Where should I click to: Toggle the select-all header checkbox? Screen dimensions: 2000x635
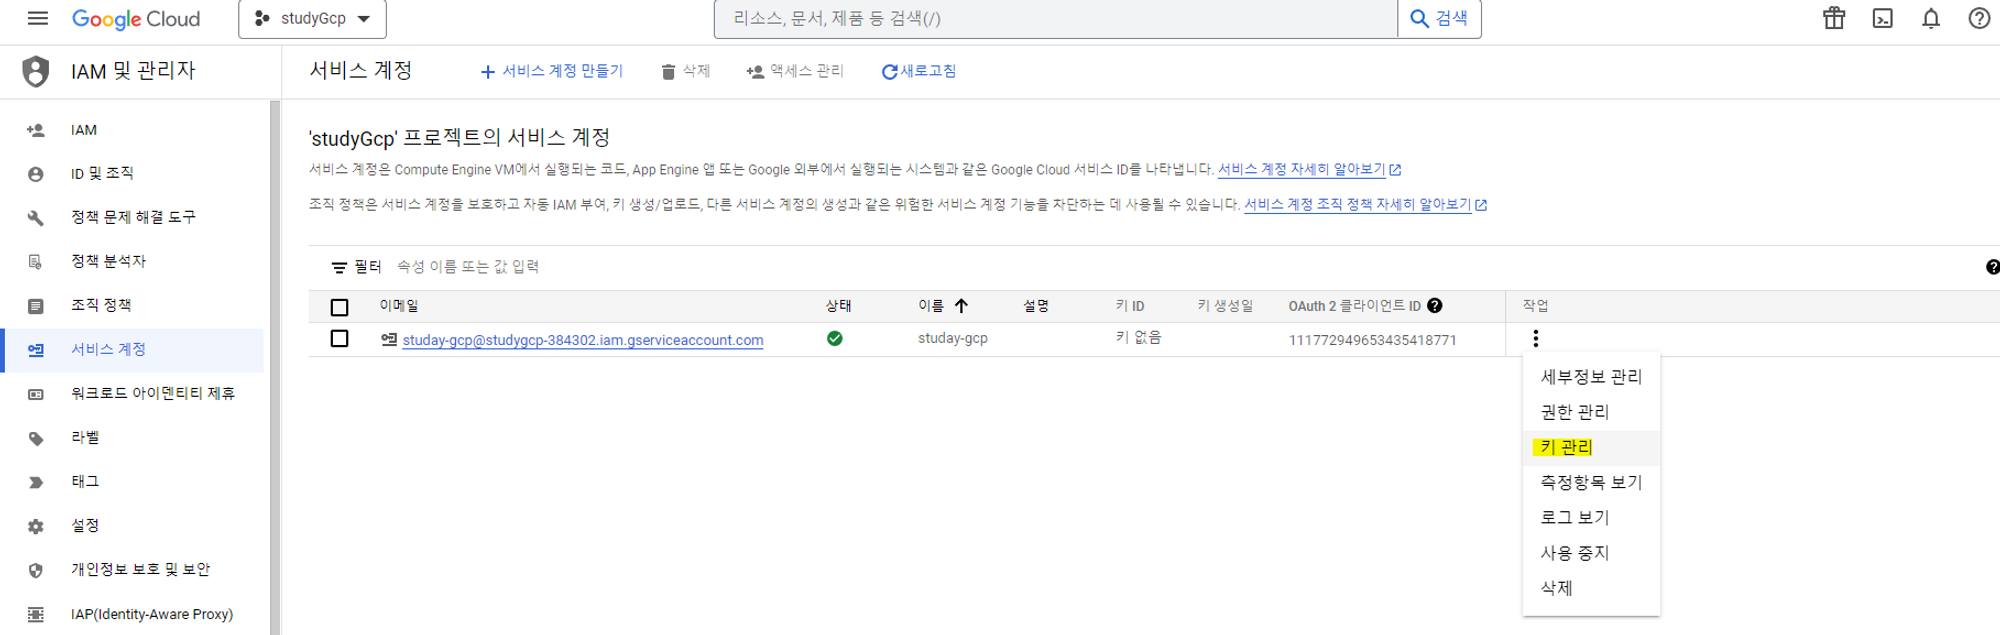click(340, 307)
